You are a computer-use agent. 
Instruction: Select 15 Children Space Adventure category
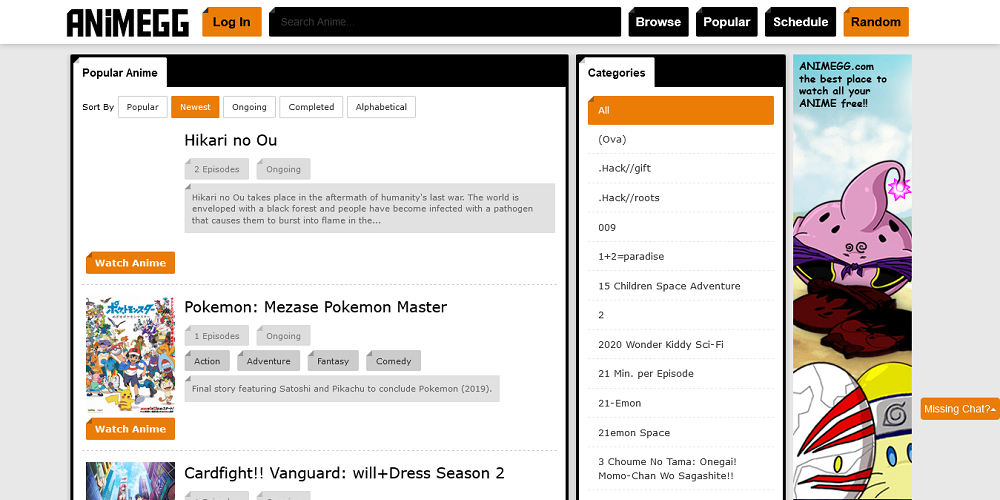(680, 286)
